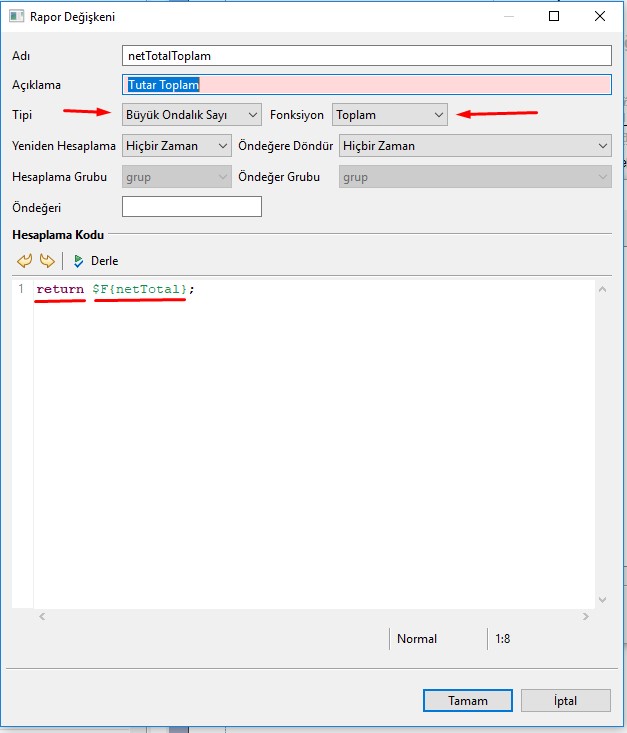Click the redo arrow icon

pos(46,261)
